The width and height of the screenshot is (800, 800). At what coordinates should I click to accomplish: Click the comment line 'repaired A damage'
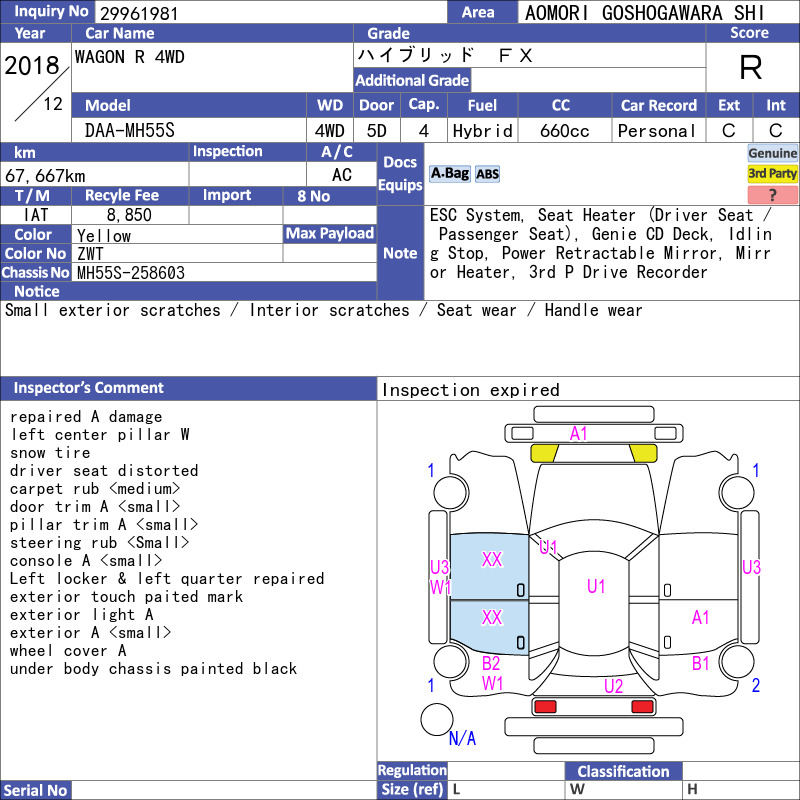click(x=86, y=417)
